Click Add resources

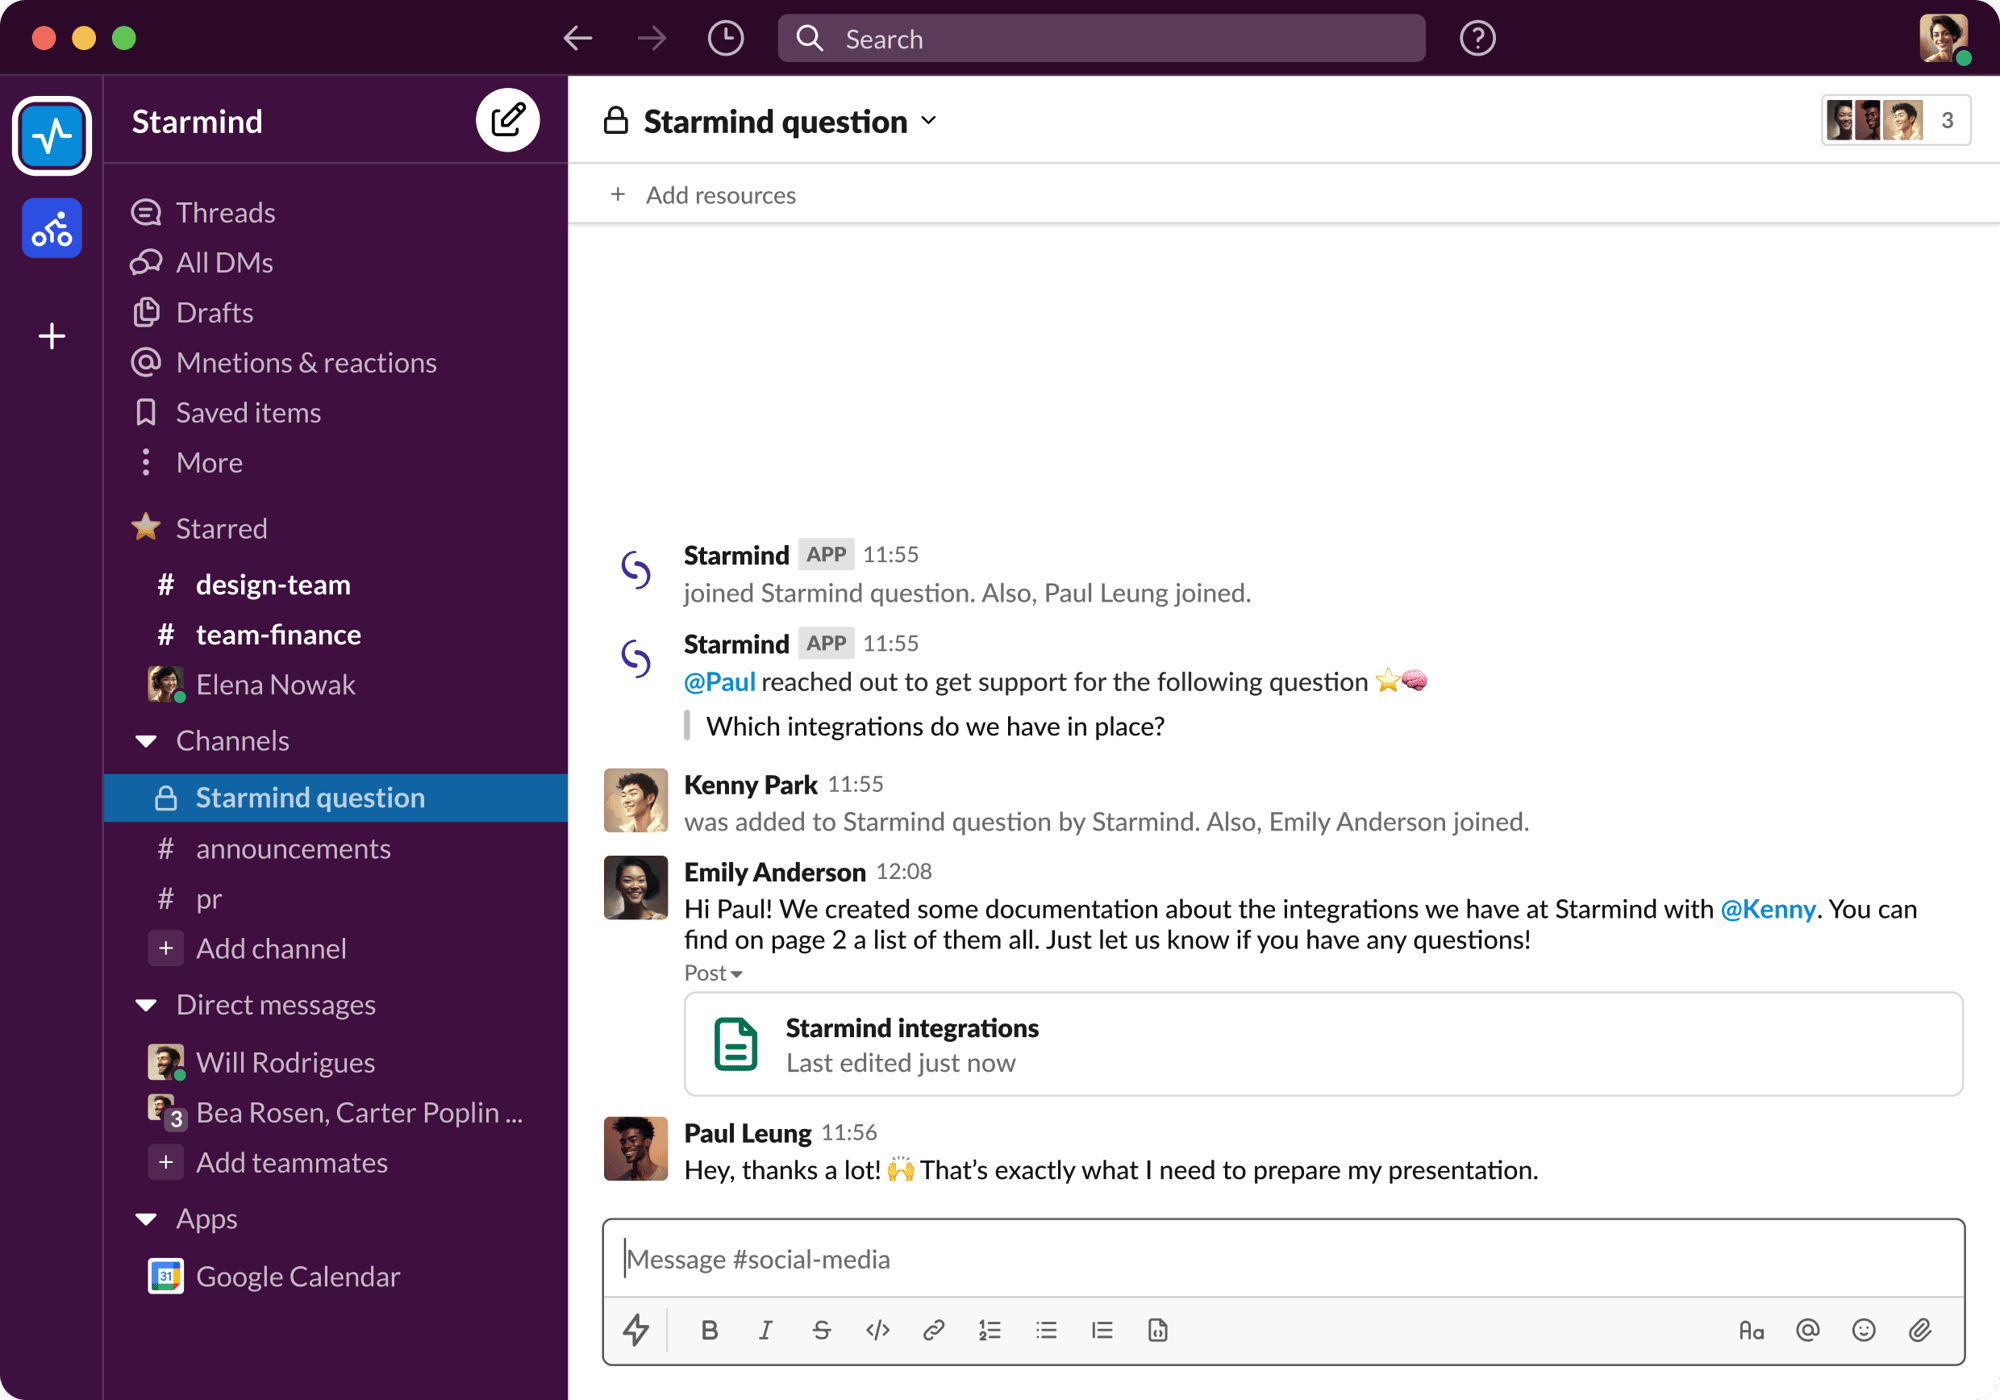(703, 195)
